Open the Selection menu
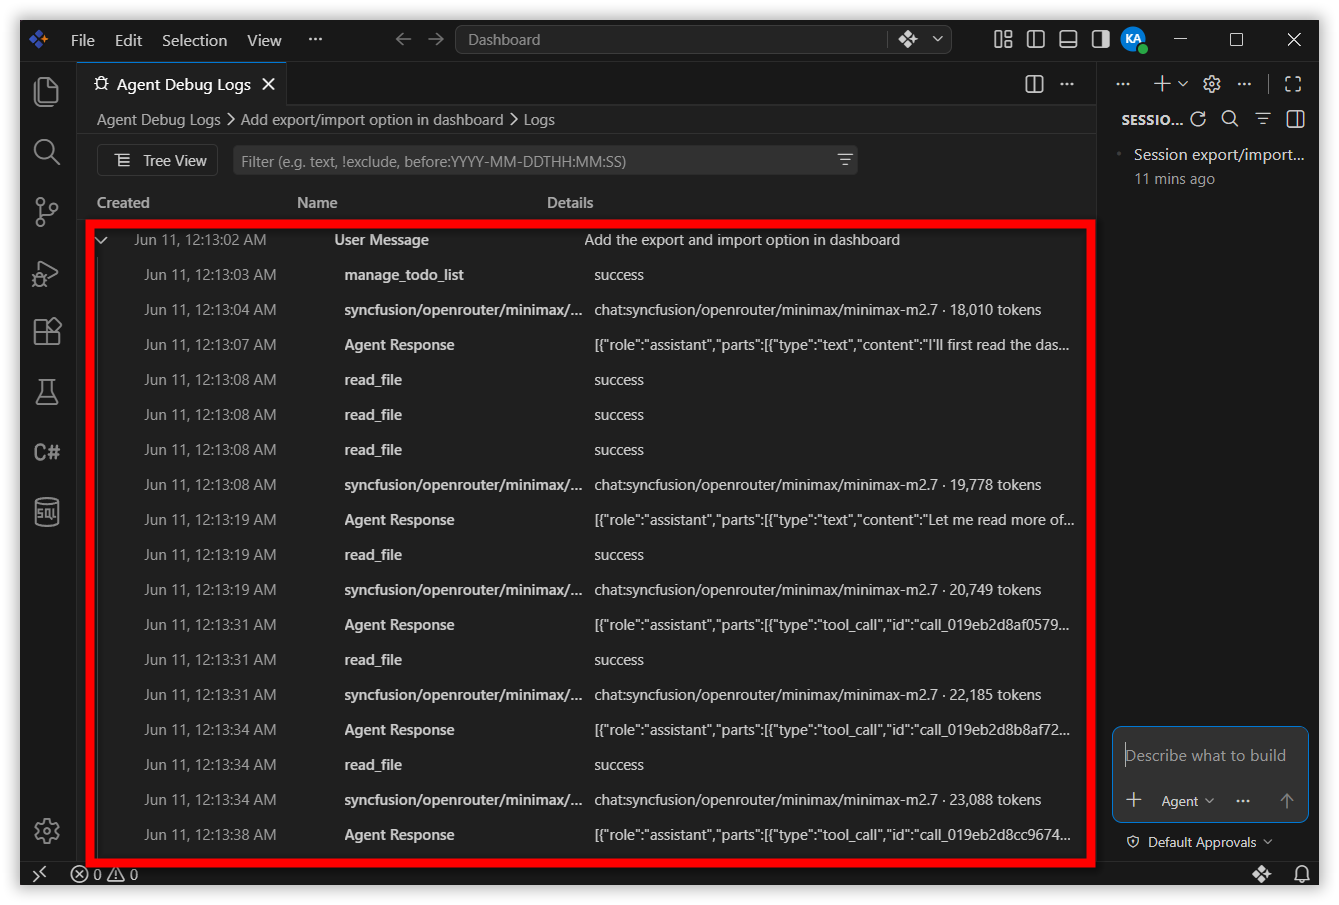 194,40
